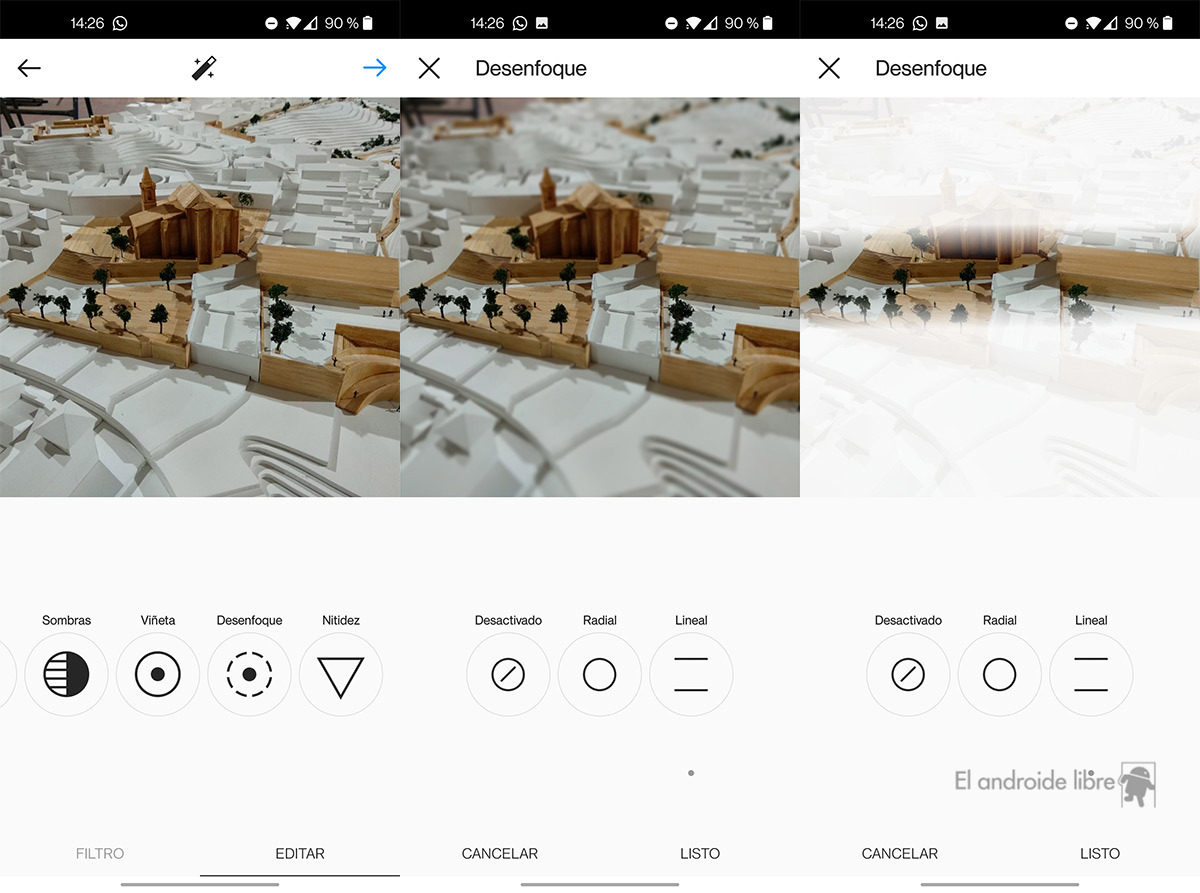Choose Lineal blur in right screen

(1091, 675)
